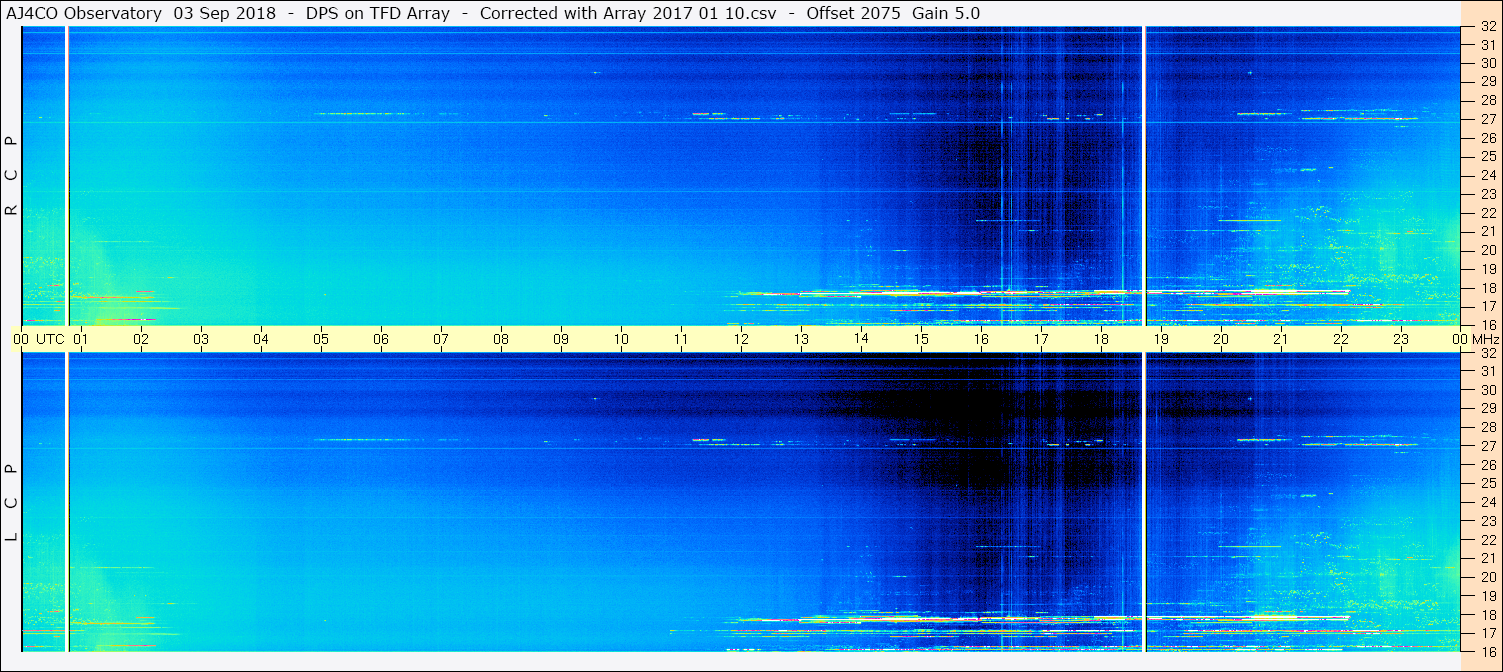1503x672 pixels.
Task: Click the 'MHz' label on time axis
Action: pyautogui.click(x=1485, y=339)
